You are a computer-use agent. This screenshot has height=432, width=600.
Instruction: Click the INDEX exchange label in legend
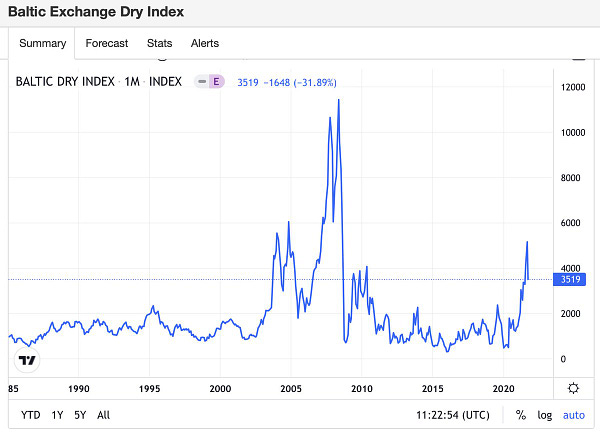point(165,82)
